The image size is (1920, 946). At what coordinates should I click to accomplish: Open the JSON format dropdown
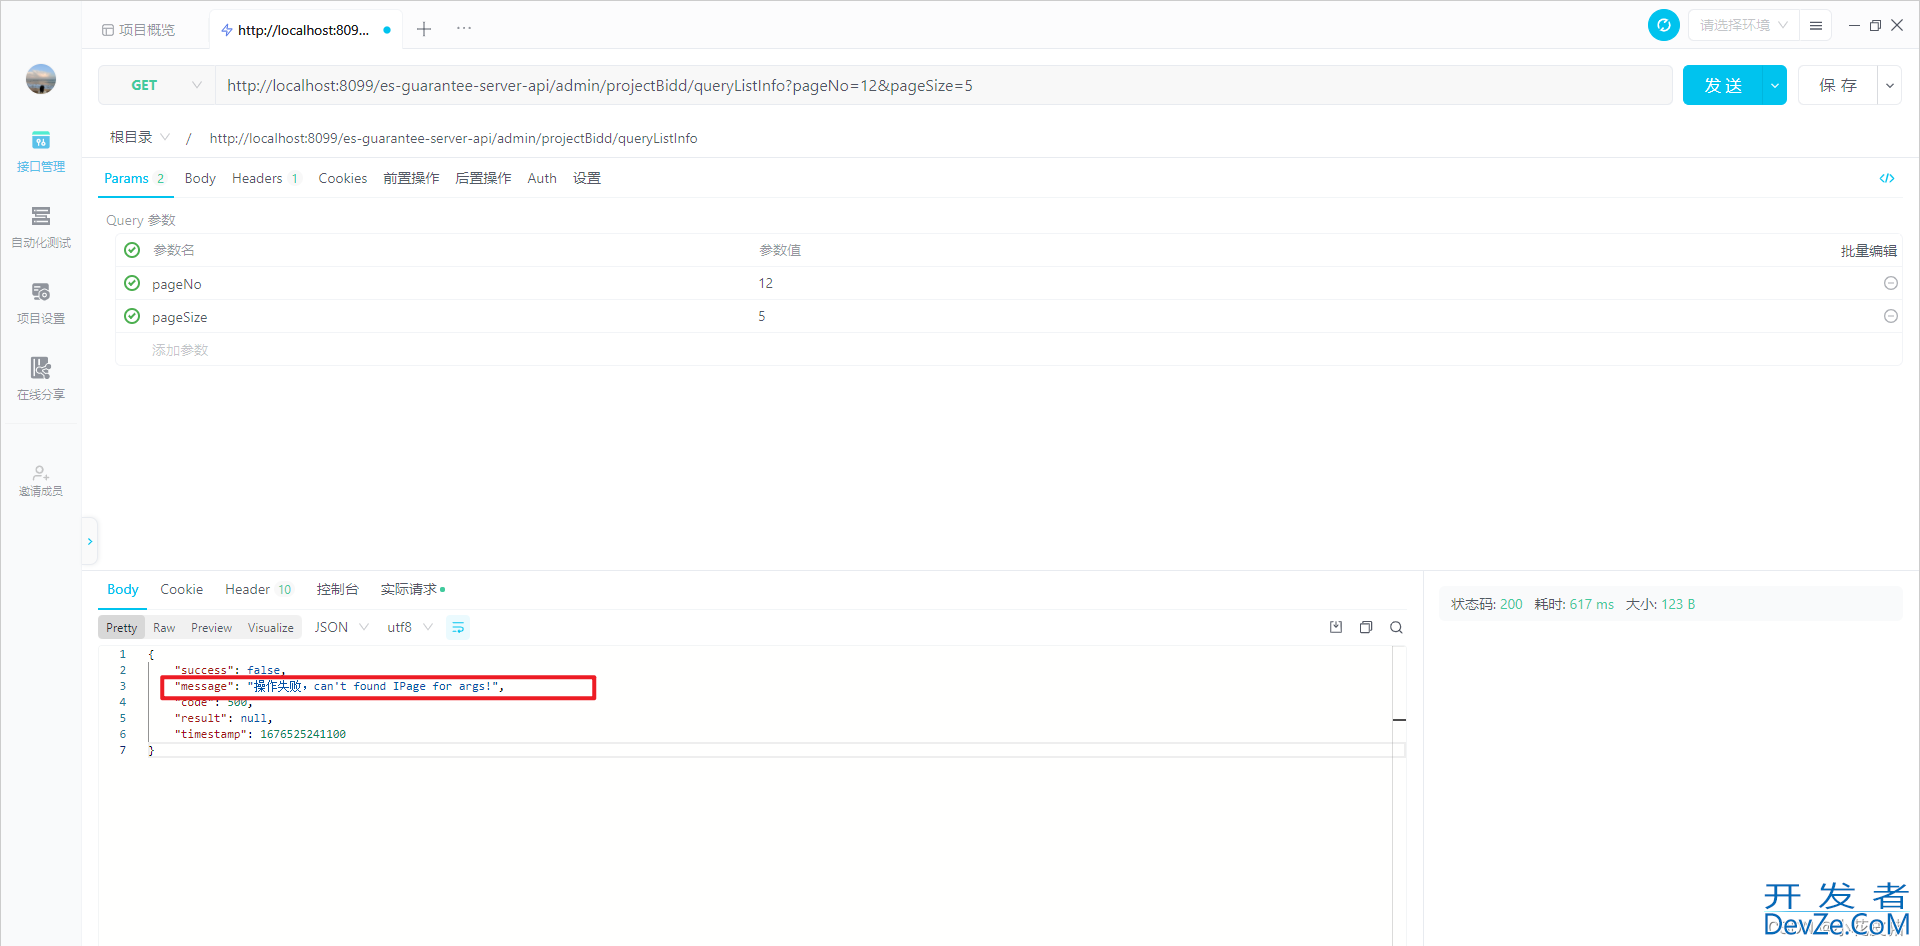[341, 627]
